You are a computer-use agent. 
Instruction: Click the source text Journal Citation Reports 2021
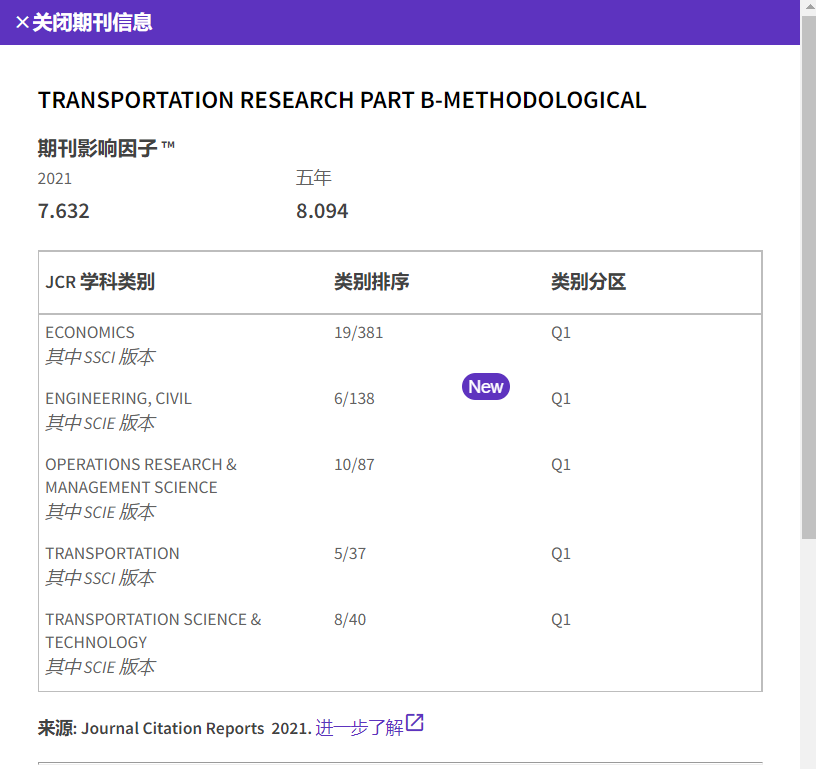197,728
